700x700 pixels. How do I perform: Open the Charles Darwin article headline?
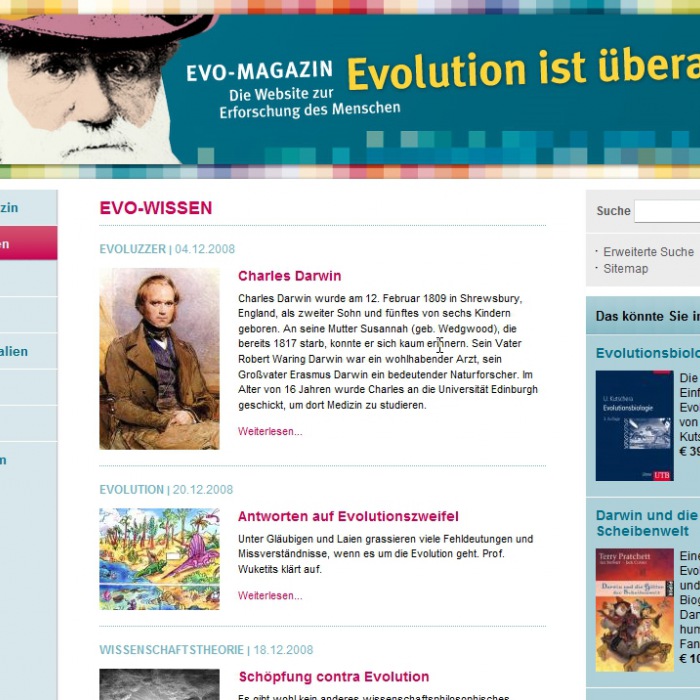point(289,276)
